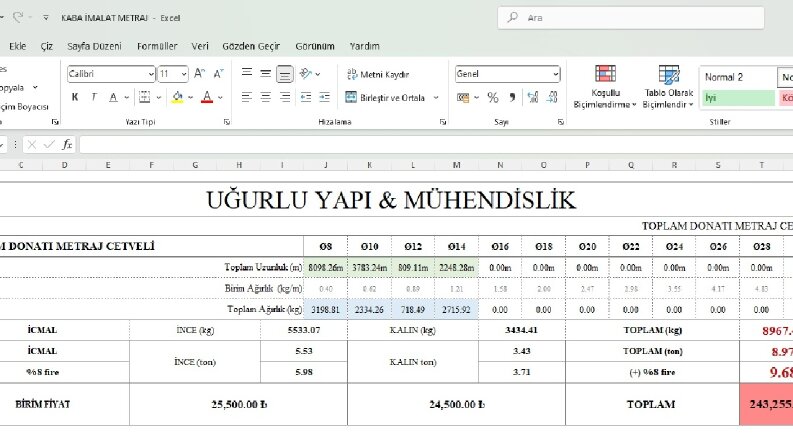
Task: Align text left
Action: coord(246,97)
